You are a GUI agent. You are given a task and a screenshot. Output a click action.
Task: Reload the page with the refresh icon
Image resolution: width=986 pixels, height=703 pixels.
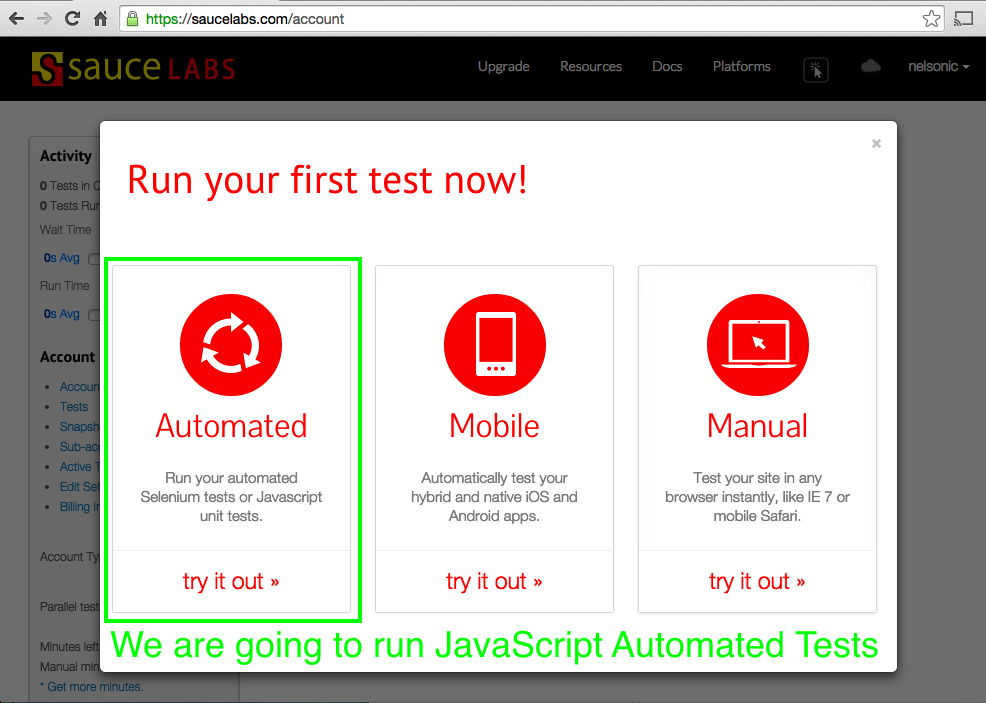[72, 19]
